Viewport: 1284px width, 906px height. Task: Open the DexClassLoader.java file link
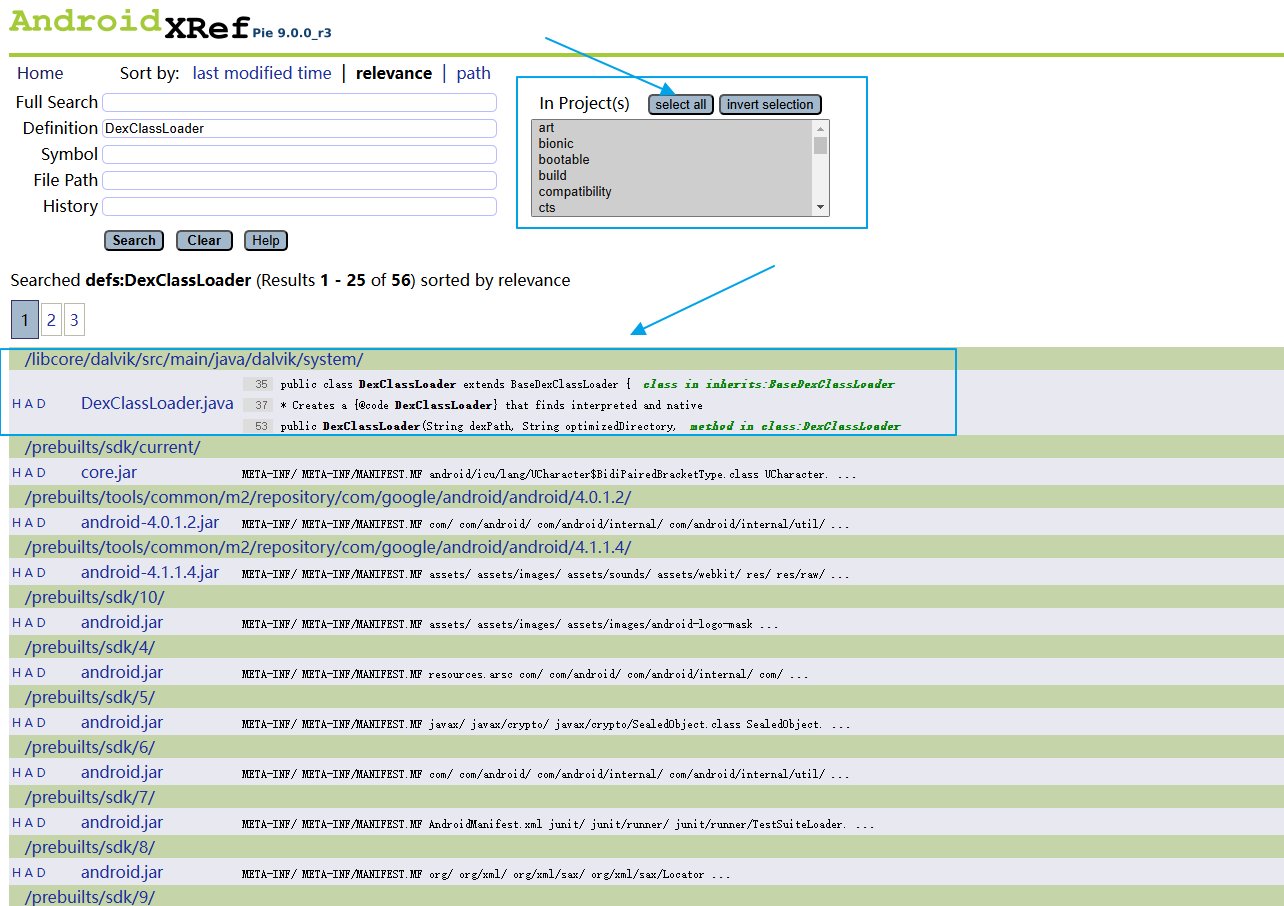[x=157, y=403]
